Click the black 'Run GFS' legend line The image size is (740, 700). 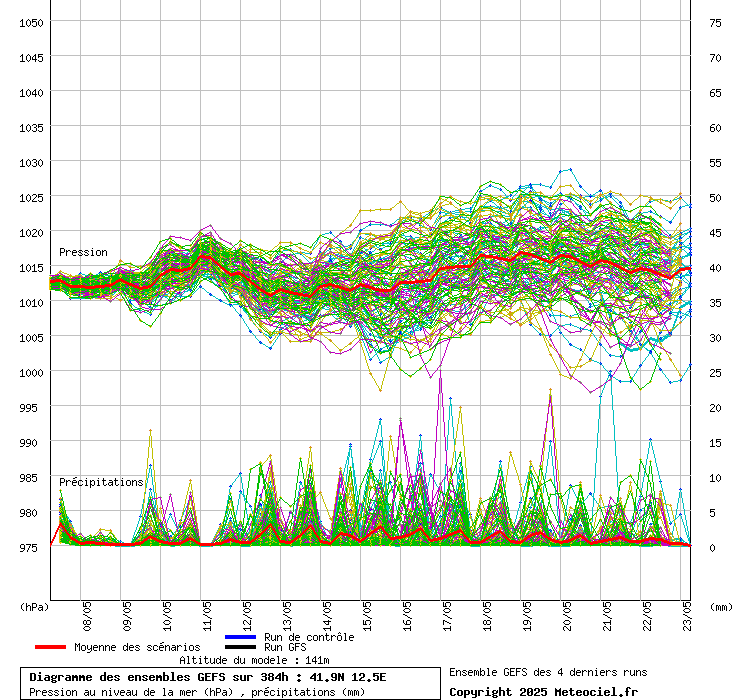tap(240, 647)
